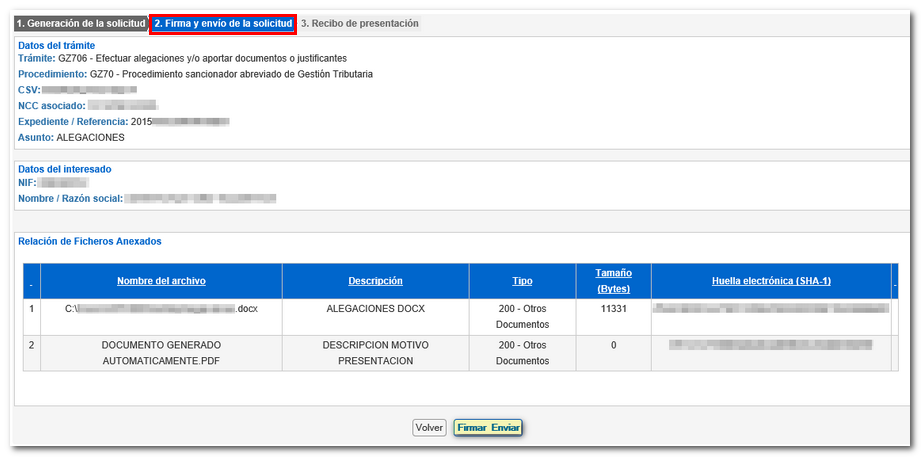Image resolution: width=921 pixels, height=457 pixels.
Task: Select the Firma y envío de la solicitud tab
Action: (223, 23)
